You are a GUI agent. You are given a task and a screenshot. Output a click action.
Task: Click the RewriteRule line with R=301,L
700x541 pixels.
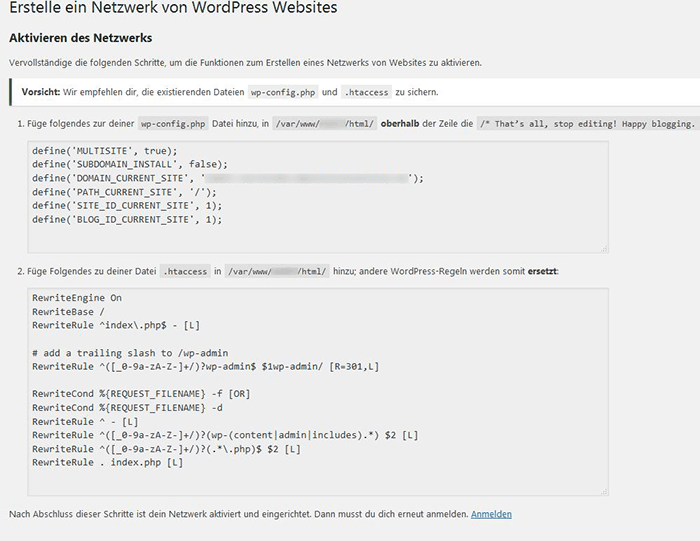point(205,366)
